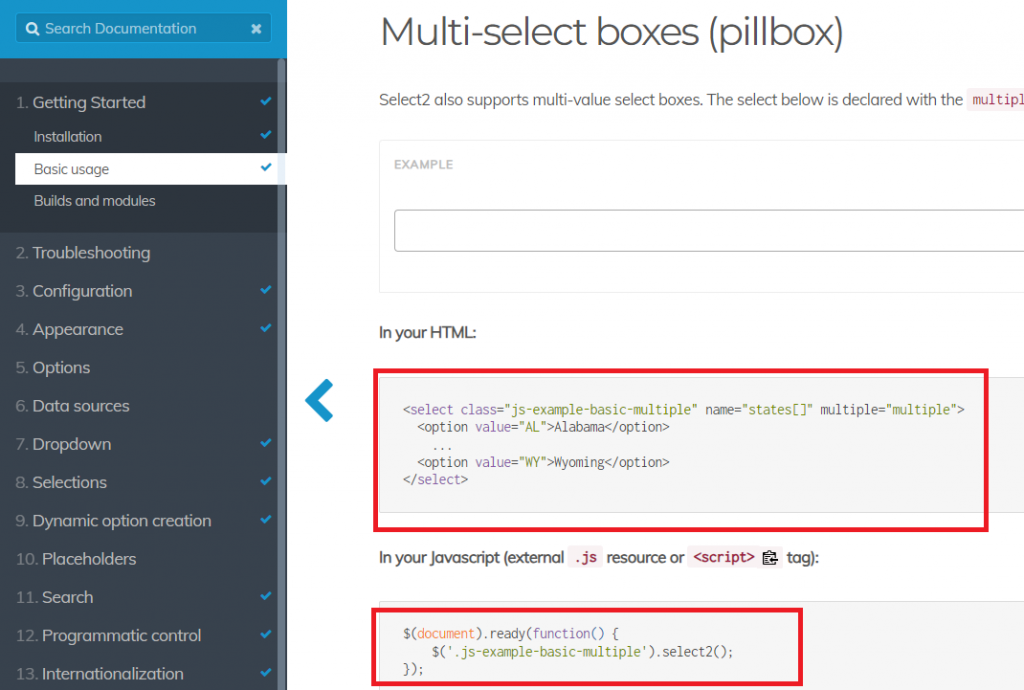The image size is (1024, 690).
Task: Open the Appearance section
Action: [x=69, y=330]
